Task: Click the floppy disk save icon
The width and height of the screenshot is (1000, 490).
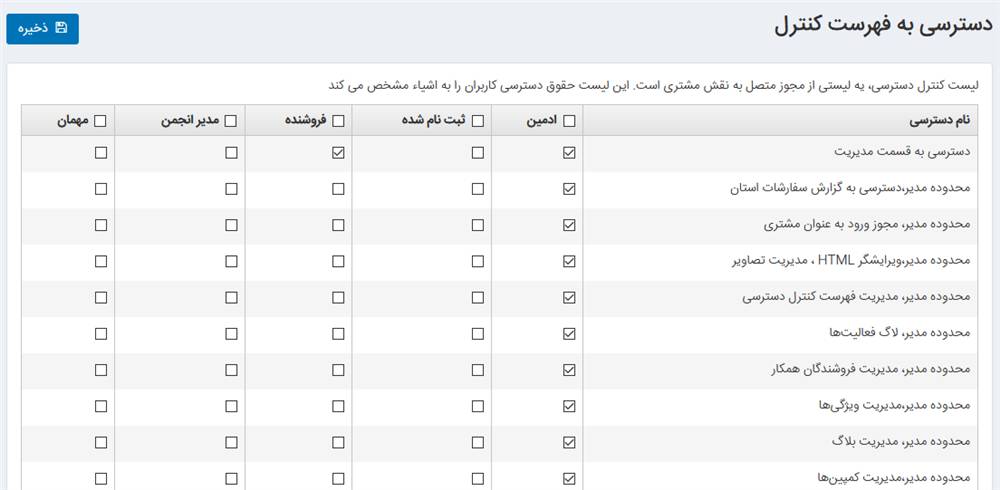Action: coord(61,28)
